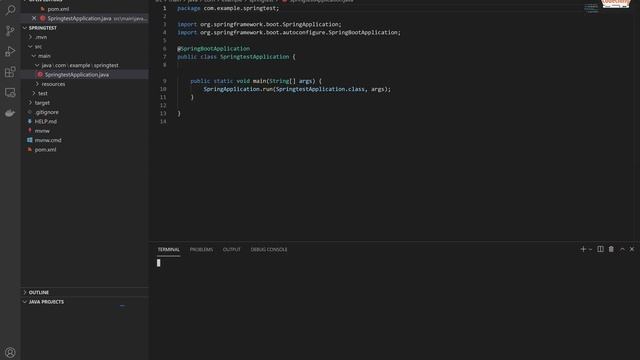Click the public static void main line
The image size is (640, 360).
point(256,81)
